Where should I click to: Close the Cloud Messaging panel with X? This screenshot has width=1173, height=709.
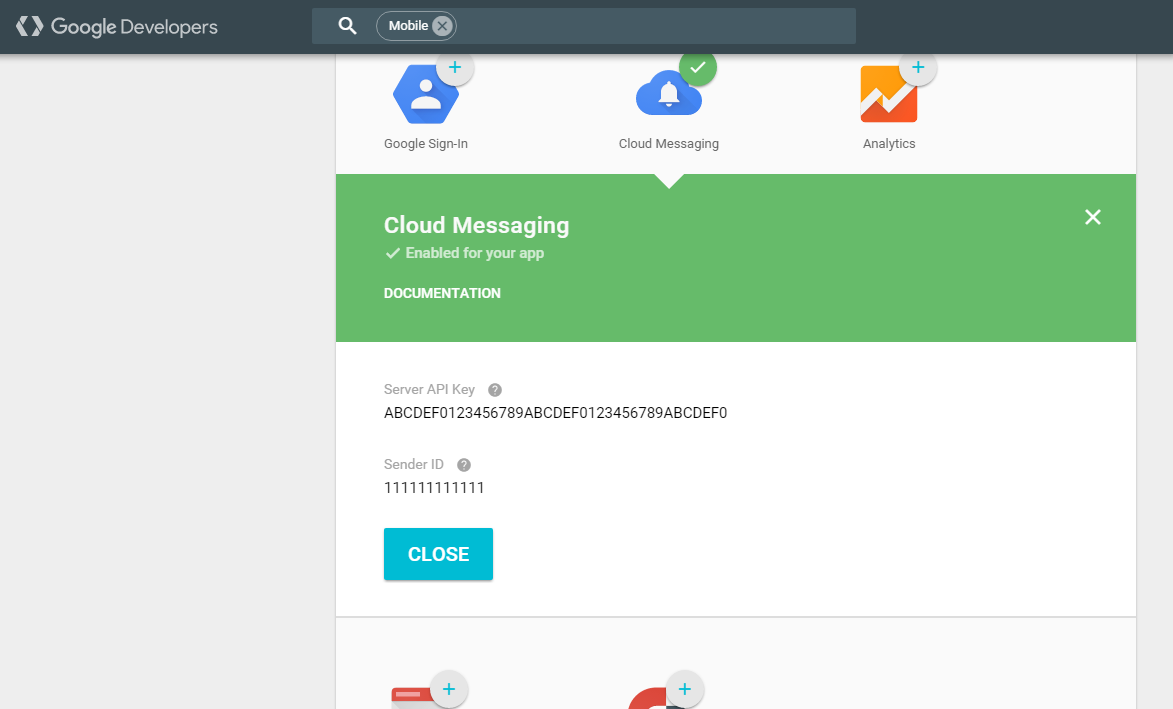(1093, 217)
